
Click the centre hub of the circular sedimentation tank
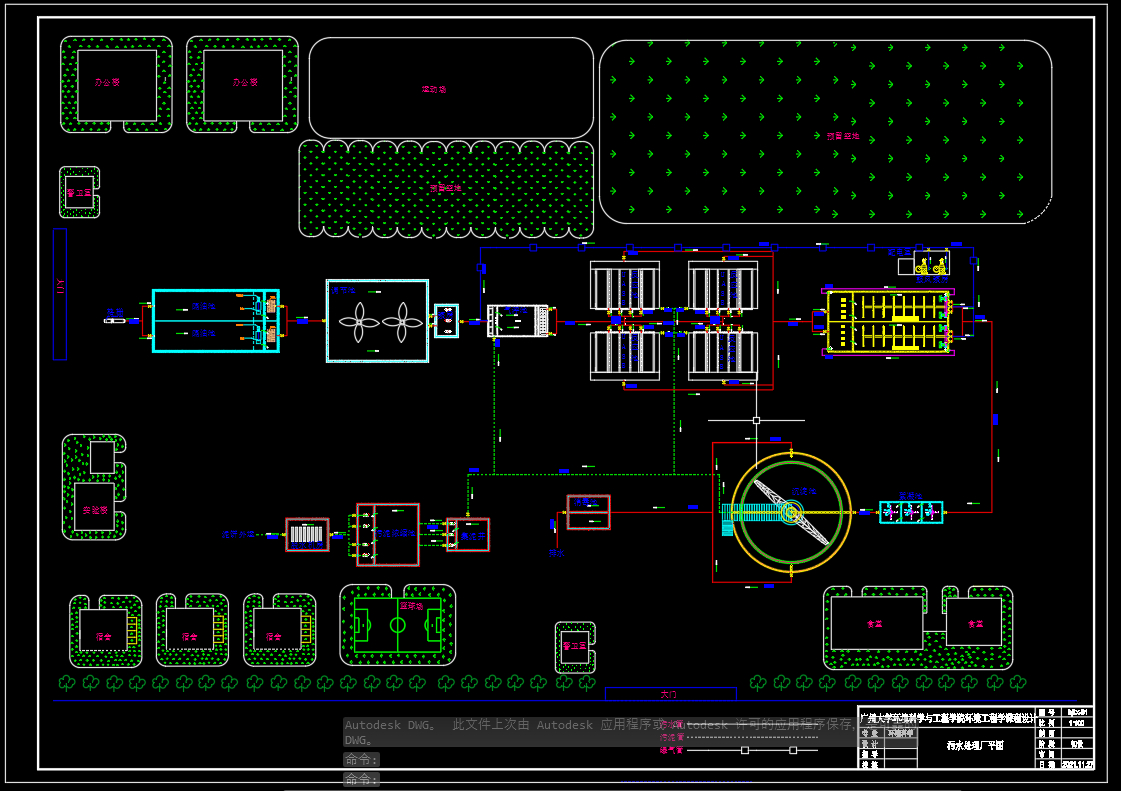pos(791,512)
